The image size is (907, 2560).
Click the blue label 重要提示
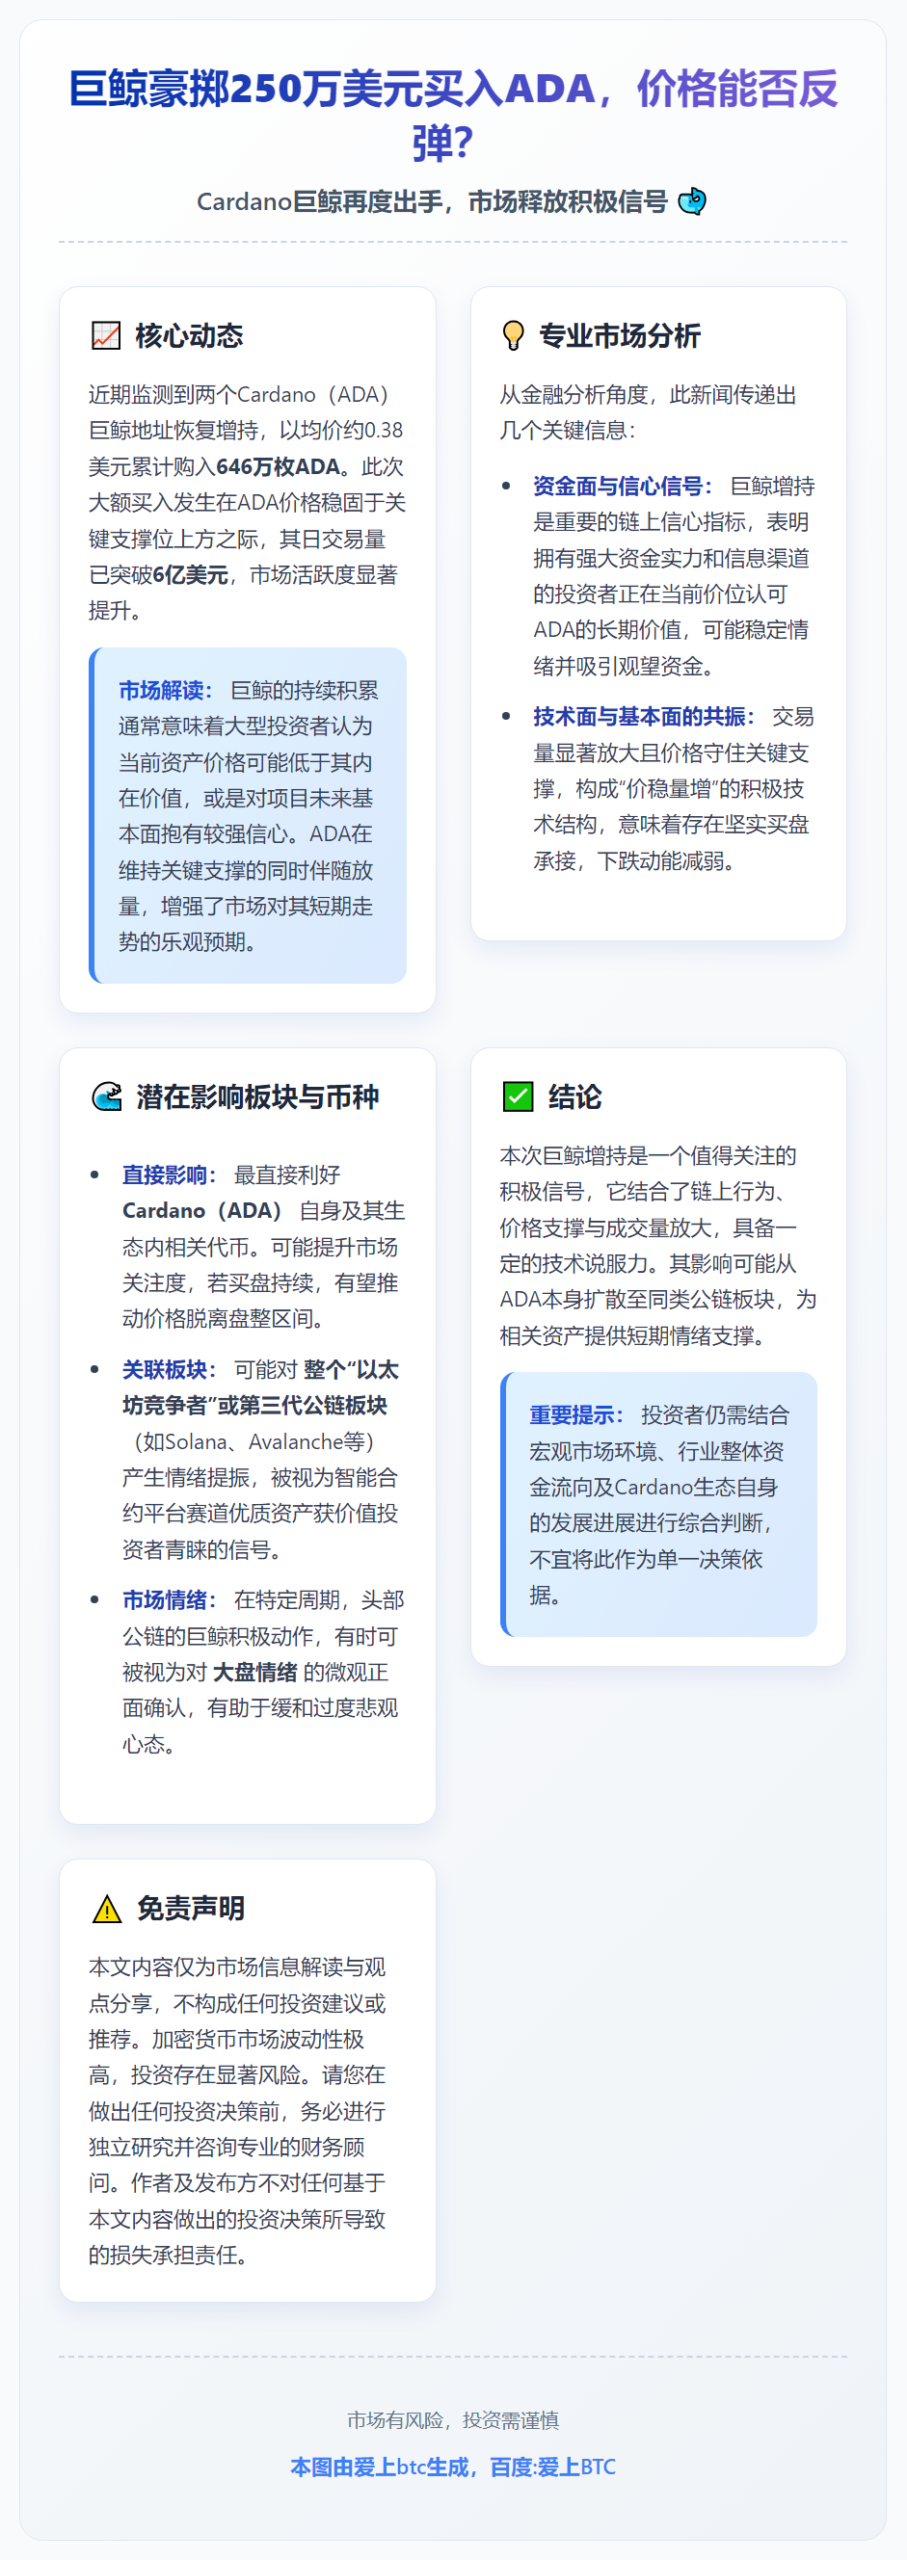(576, 1415)
